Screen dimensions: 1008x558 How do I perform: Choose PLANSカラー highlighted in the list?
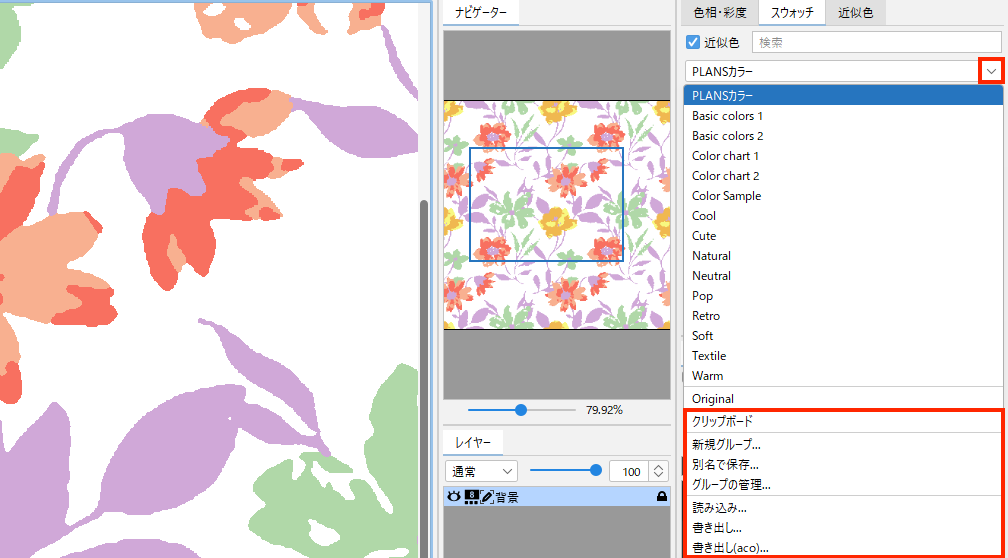point(843,96)
